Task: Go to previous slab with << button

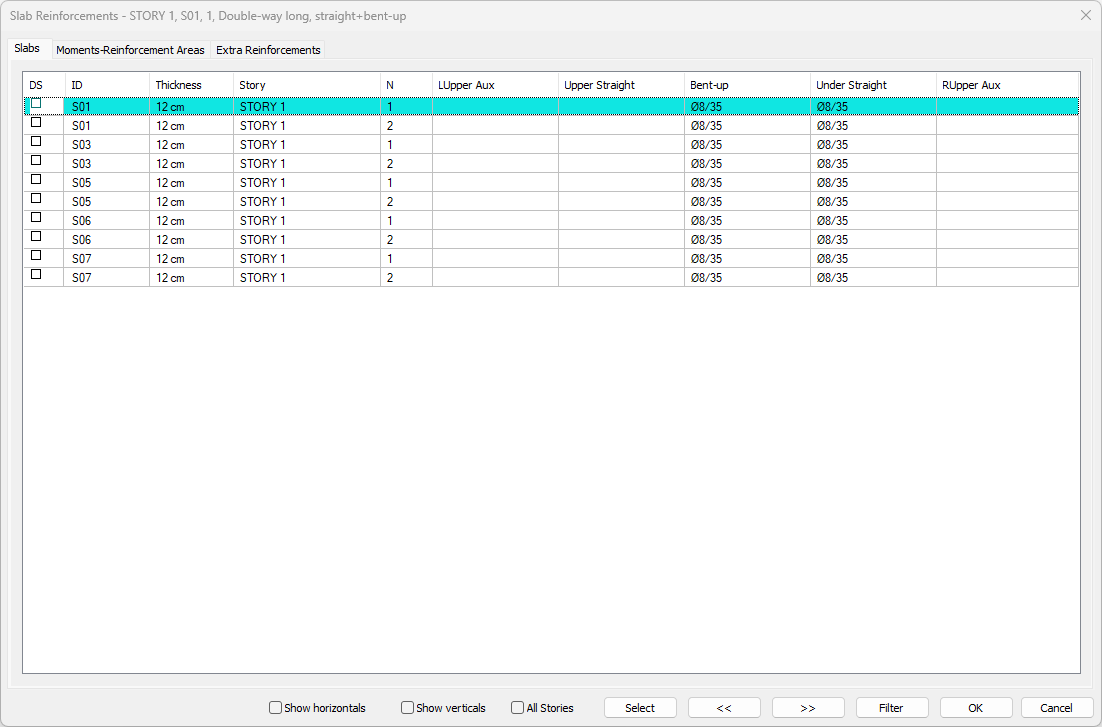Action: tap(724, 708)
